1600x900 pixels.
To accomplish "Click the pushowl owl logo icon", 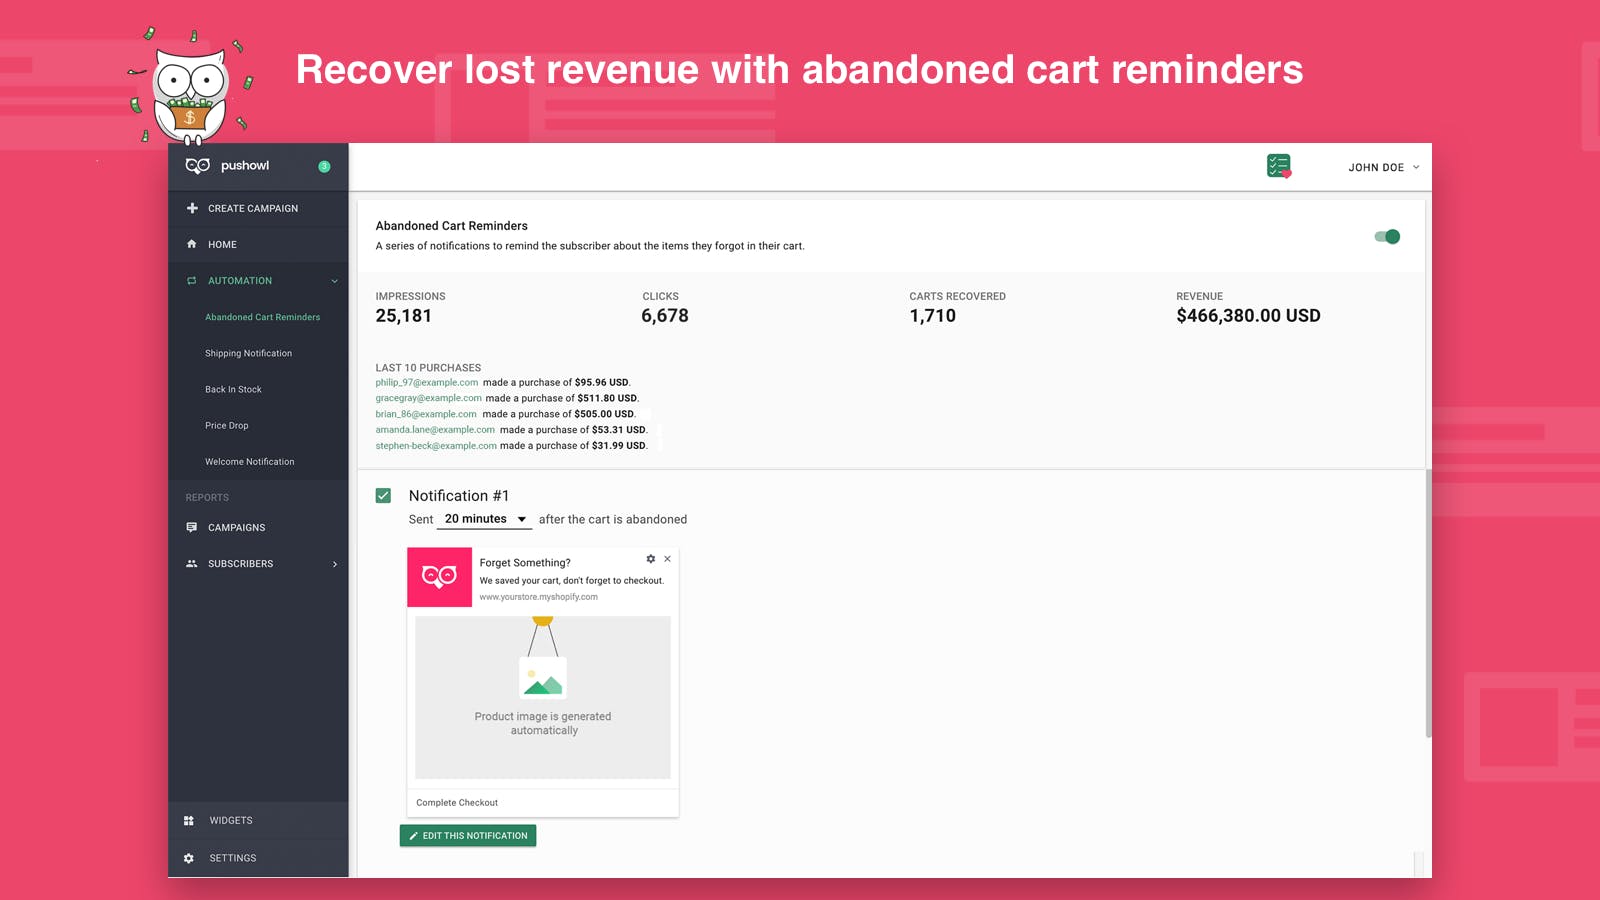I will coord(197,166).
